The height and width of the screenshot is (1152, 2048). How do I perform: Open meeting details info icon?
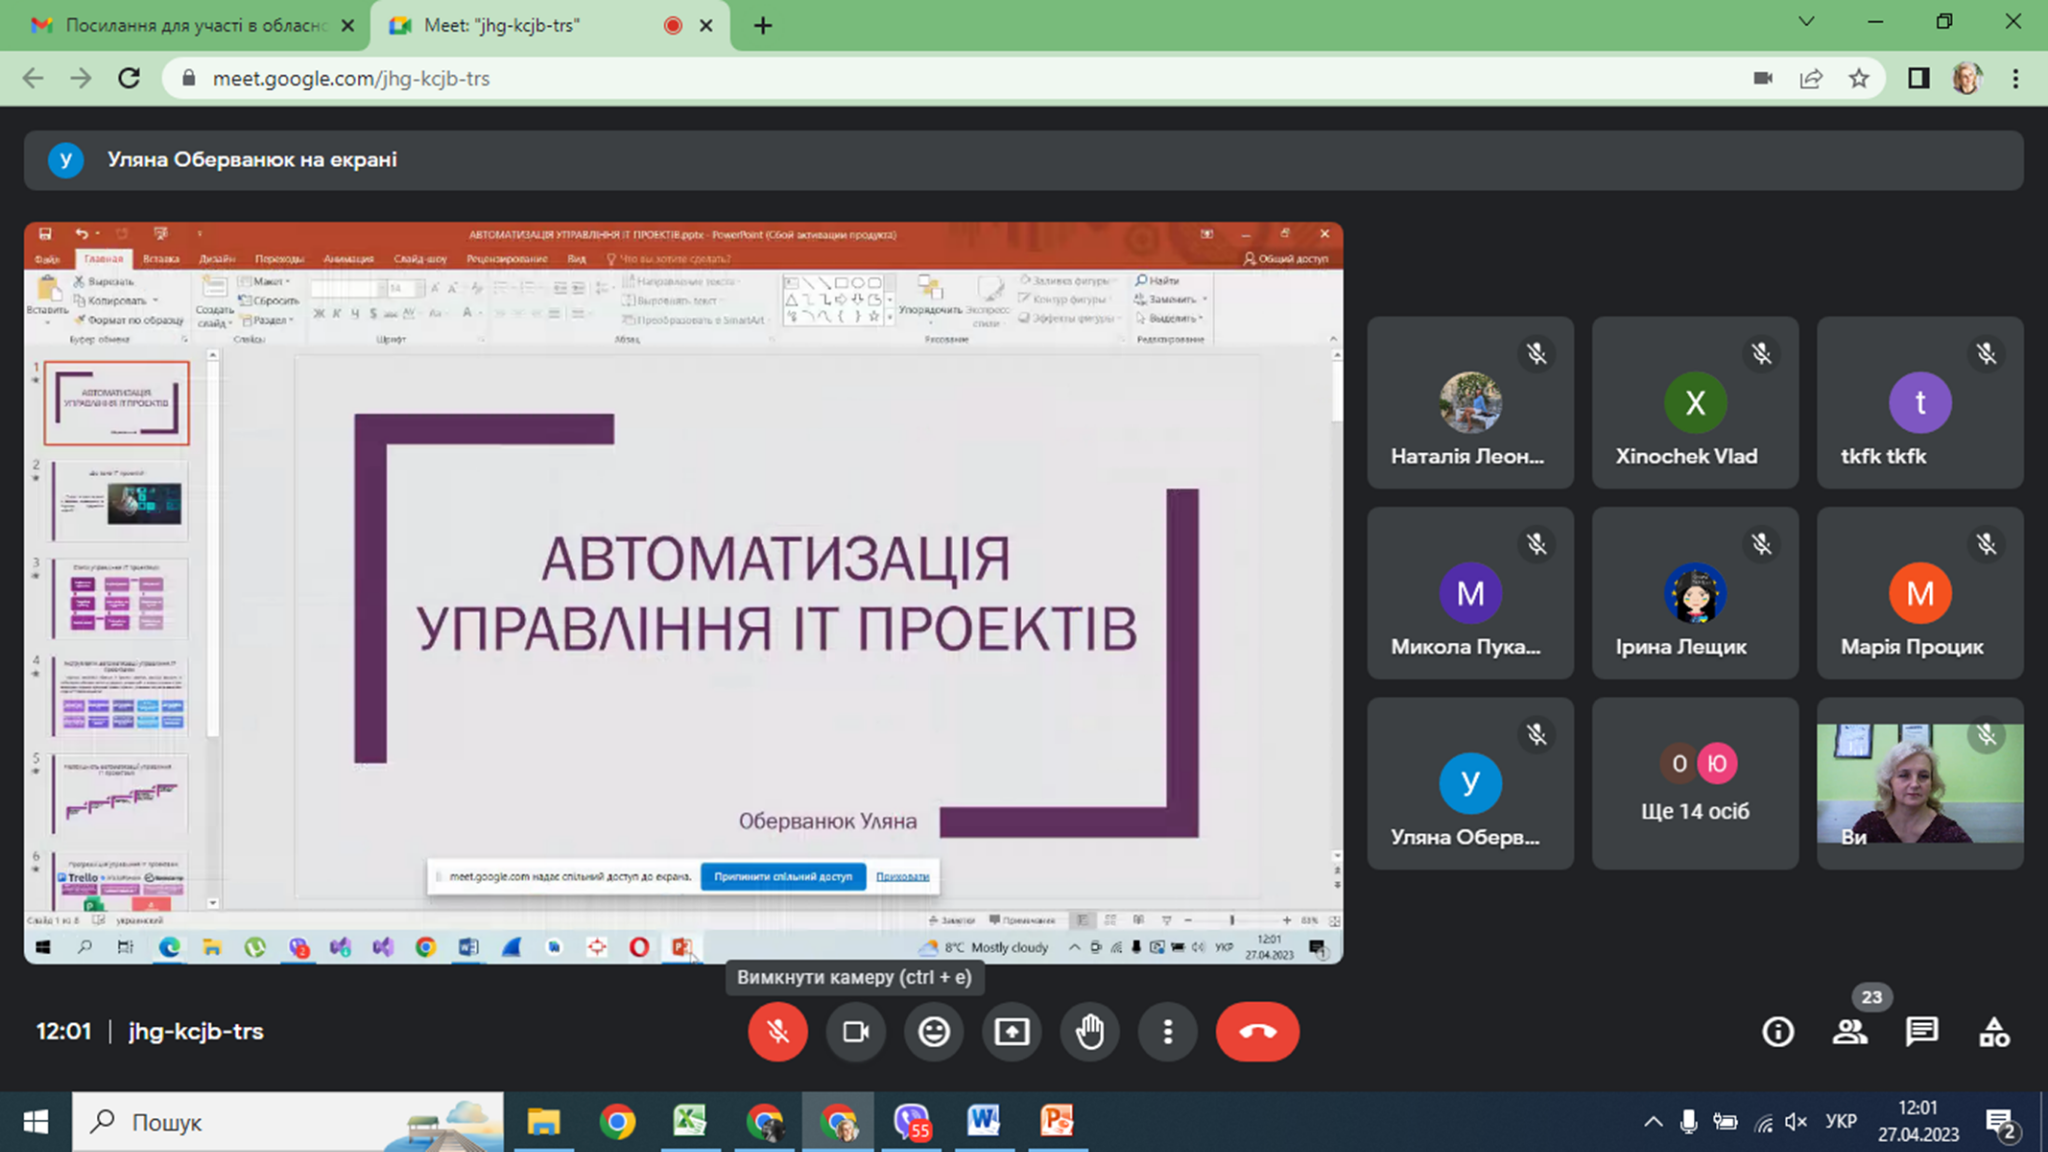[x=1778, y=1031]
